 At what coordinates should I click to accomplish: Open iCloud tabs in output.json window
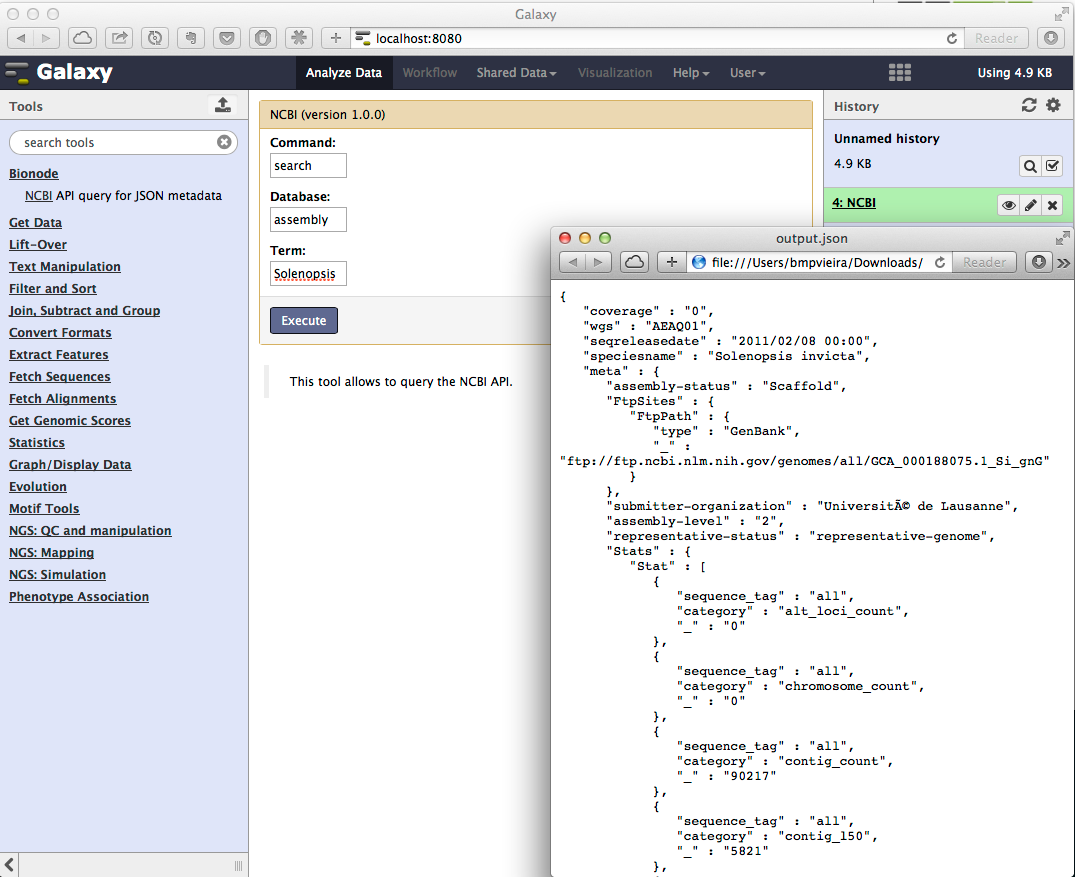634,262
